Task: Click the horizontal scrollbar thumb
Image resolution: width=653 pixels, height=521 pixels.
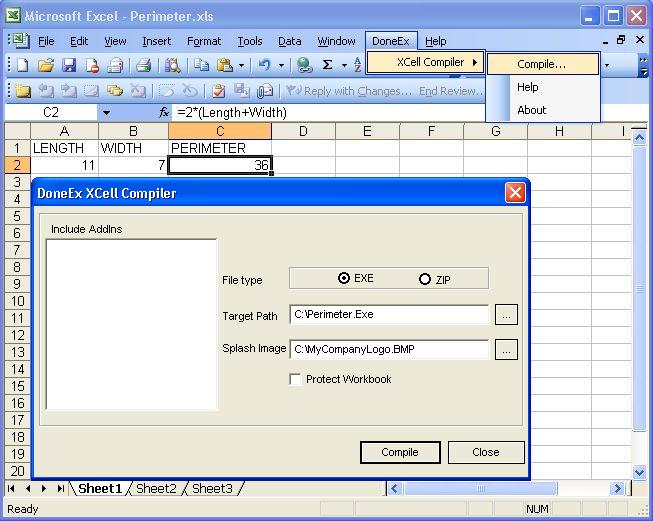Action: (x=481, y=489)
